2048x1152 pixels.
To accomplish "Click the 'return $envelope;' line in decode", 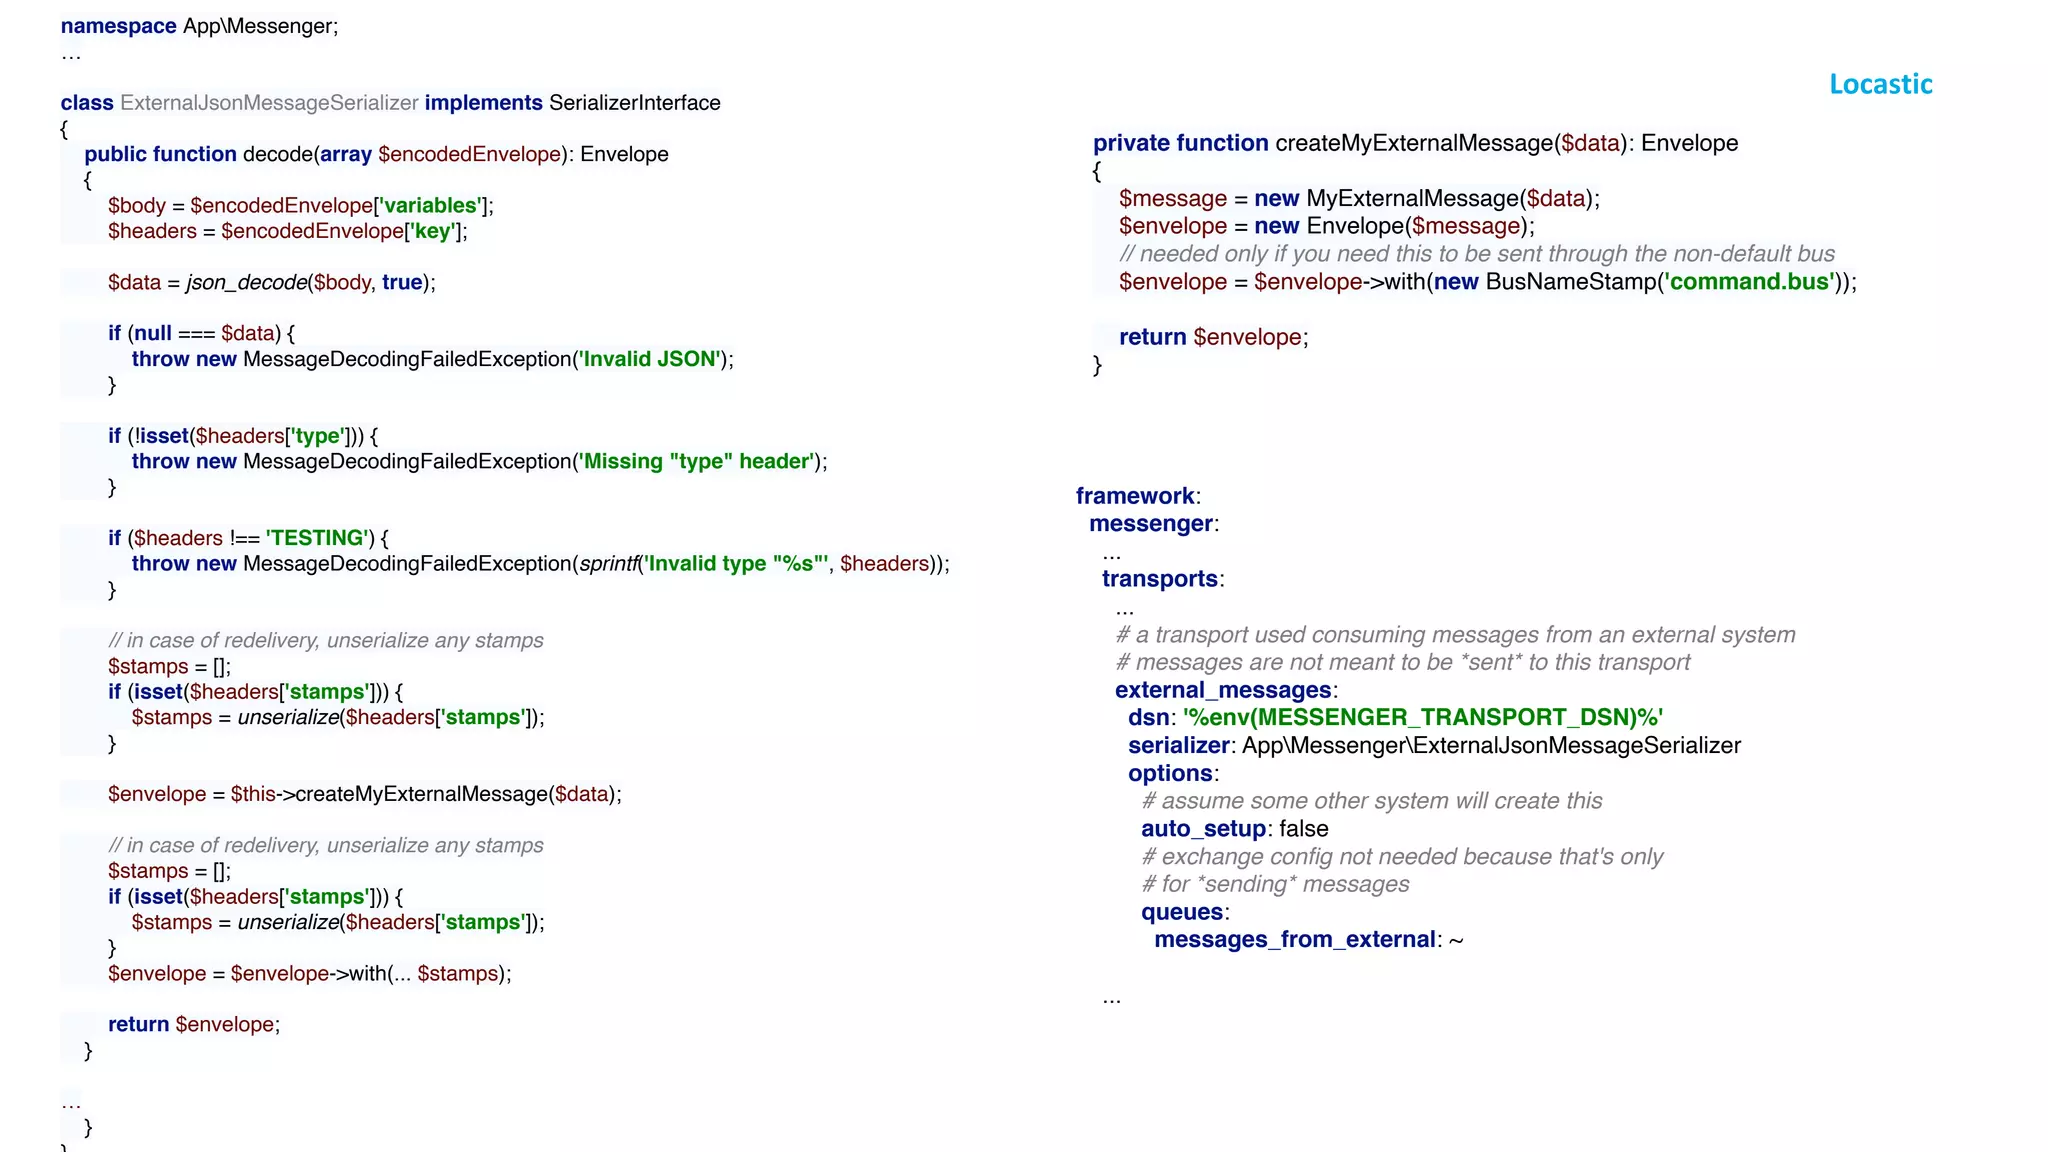I will (194, 1024).
